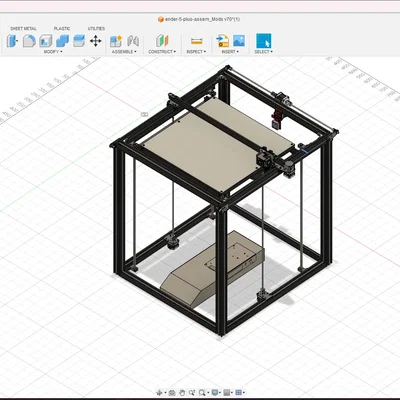
Task: Switch to the SHEET METAL tab
Action: [x=23, y=29]
